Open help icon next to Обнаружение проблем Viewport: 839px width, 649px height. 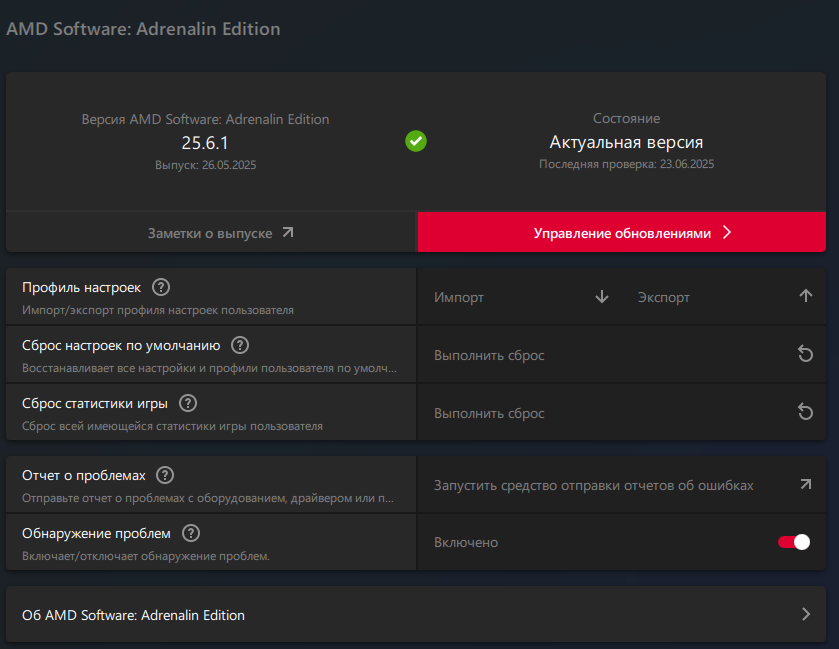pos(191,533)
